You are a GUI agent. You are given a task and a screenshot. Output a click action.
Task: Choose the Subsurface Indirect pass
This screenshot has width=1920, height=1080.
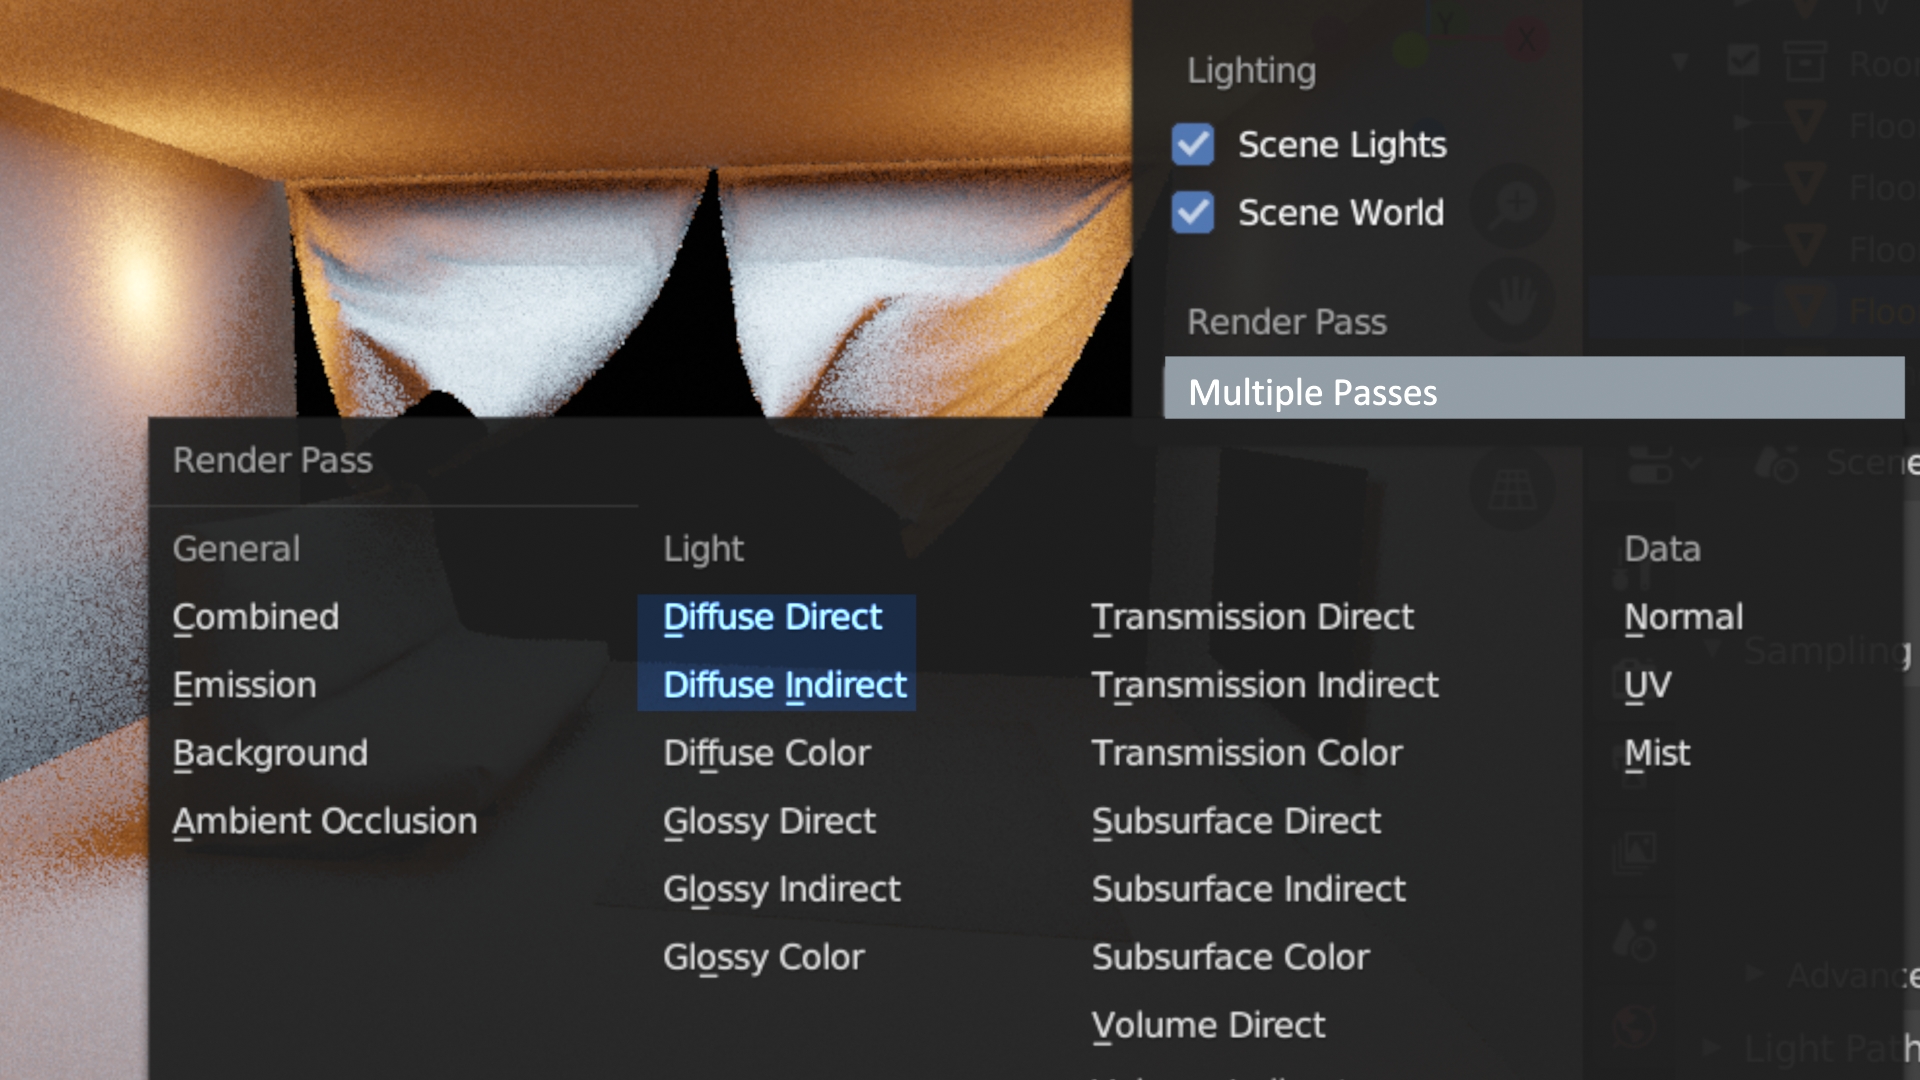[1249, 889]
